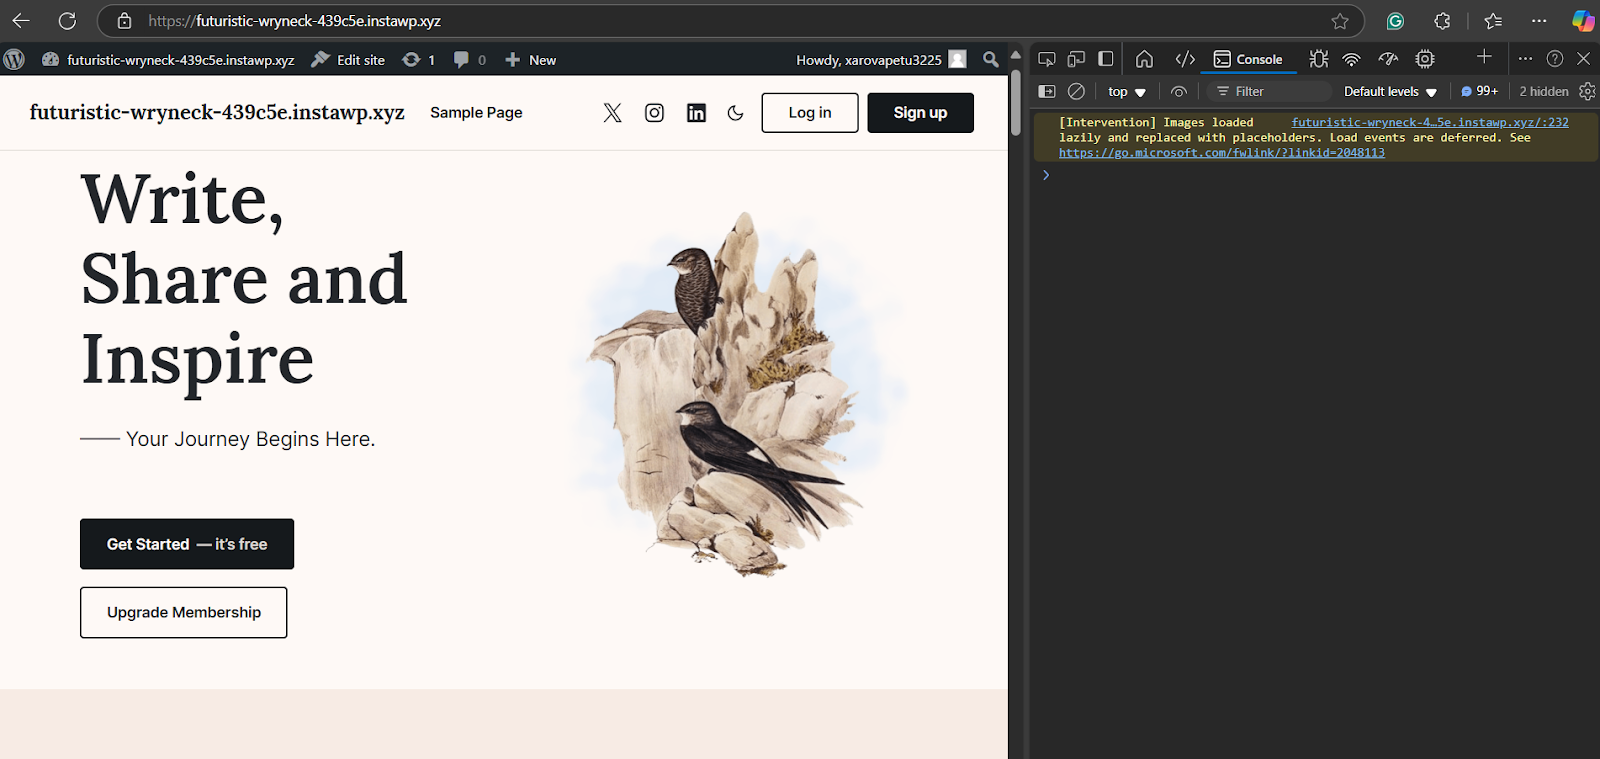The image size is (1600, 759).
Task: Open the top JavaScript context dropdown
Action: point(1126,91)
